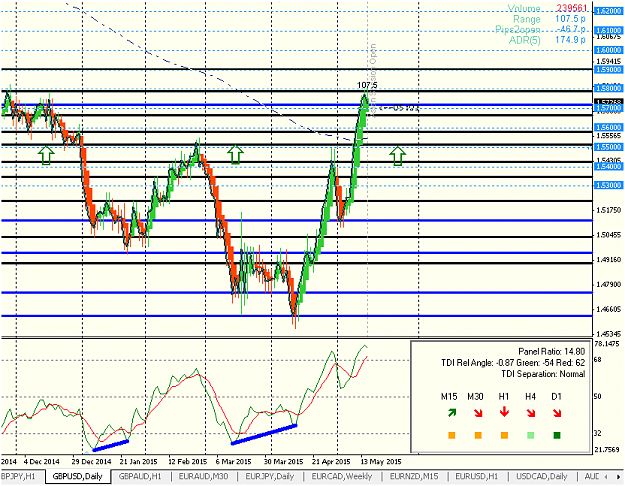Click the 21 Jan 2015 date label

[138, 462]
